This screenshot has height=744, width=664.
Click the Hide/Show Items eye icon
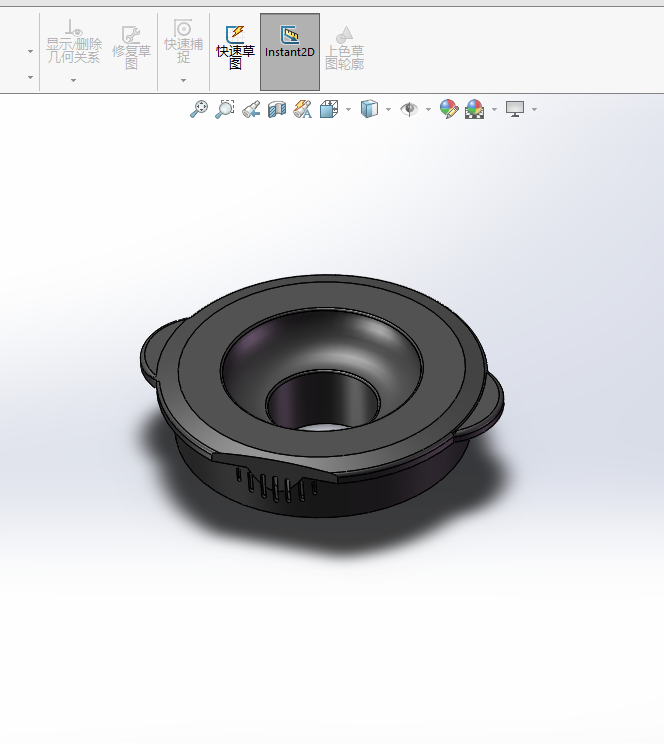pyautogui.click(x=409, y=109)
